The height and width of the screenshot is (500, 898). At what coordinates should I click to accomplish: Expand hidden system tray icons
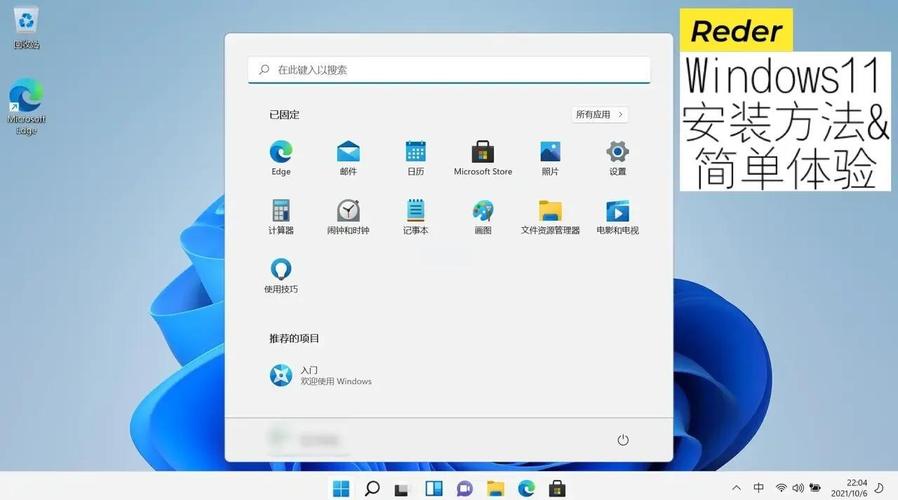click(736, 488)
